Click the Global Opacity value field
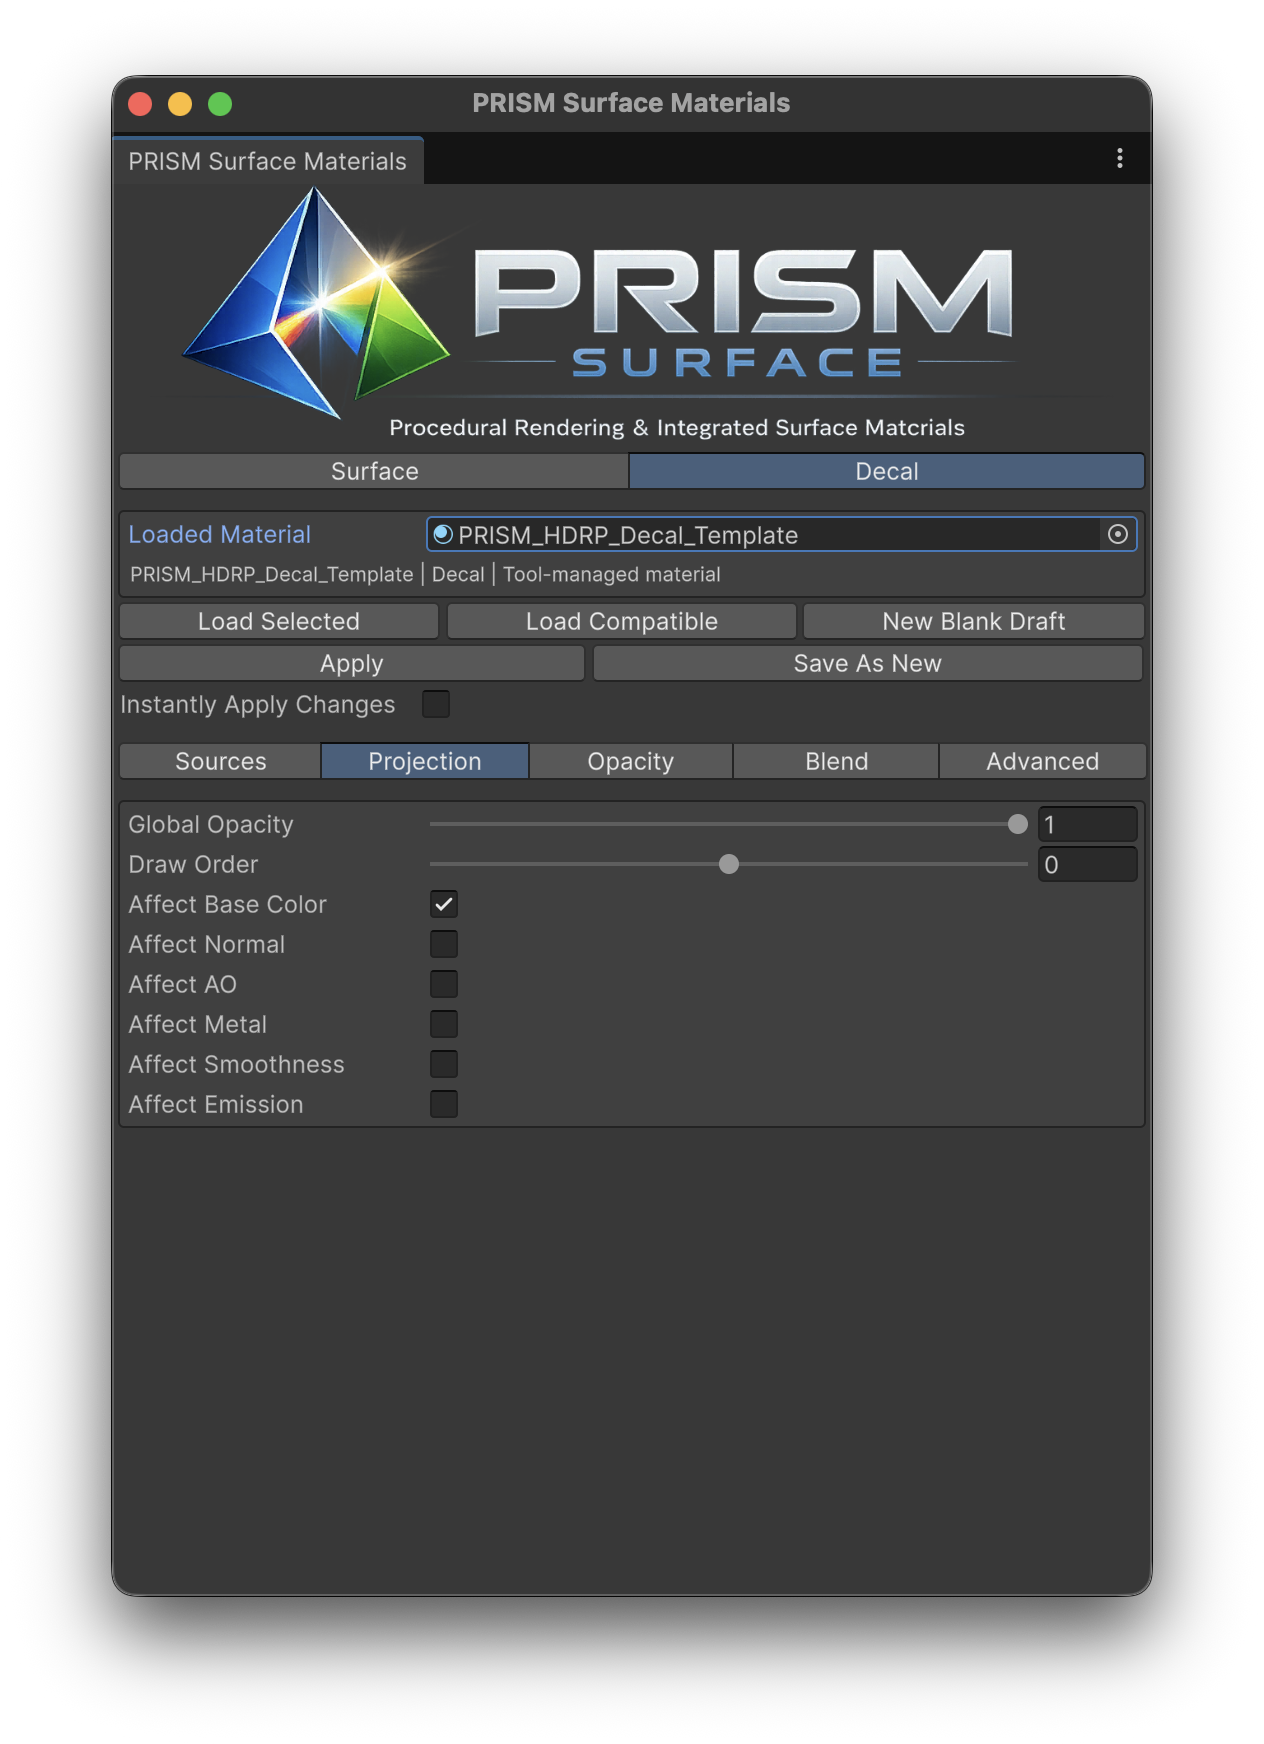This screenshot has width=1264, height=1744. (x=1087, y=825)
